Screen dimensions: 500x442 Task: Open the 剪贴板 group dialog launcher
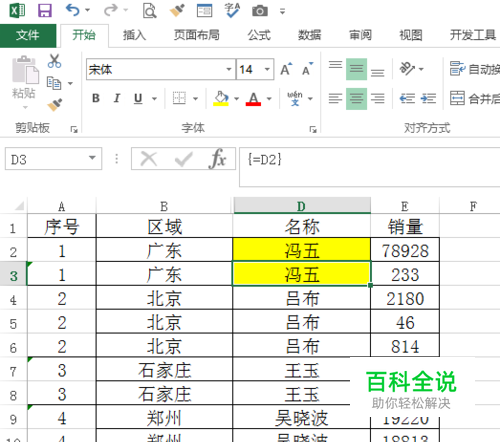point(74,129)
